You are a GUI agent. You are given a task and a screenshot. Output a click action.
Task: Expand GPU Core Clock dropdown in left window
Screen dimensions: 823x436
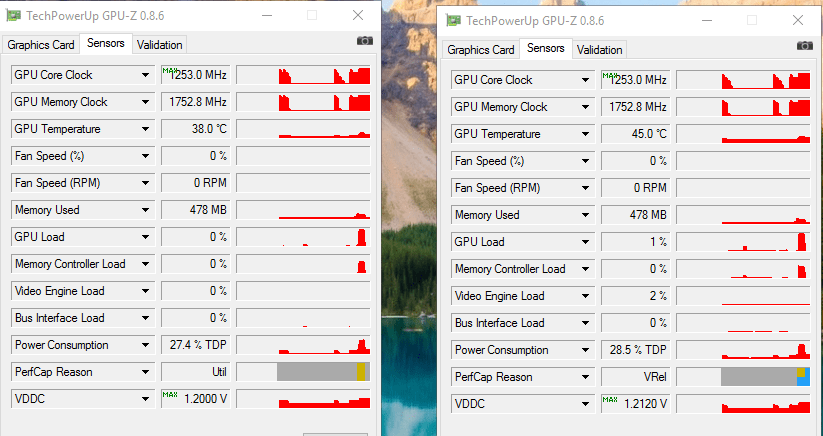[x=145, y=75]
